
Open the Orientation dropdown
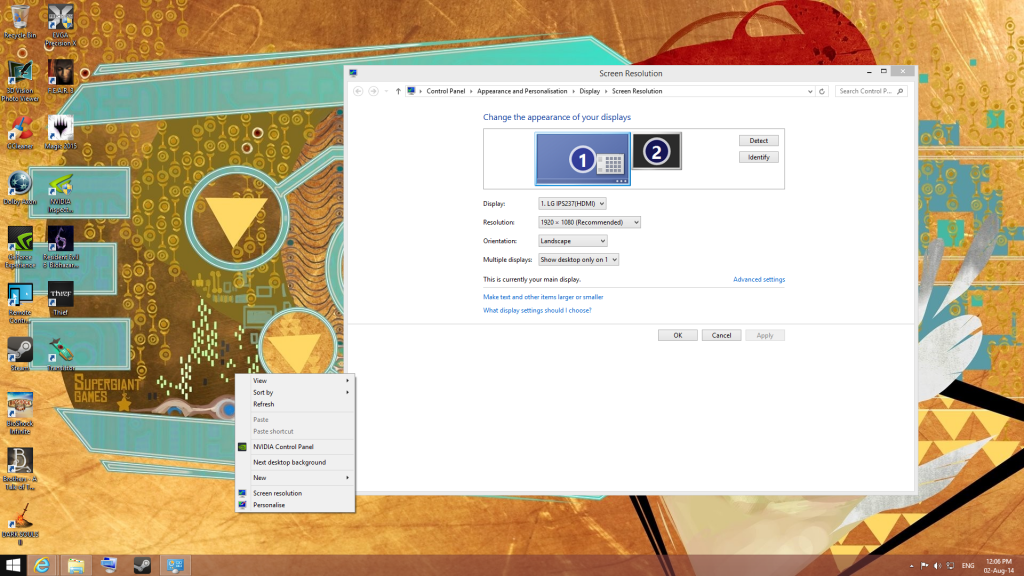[x=573, y=241]
